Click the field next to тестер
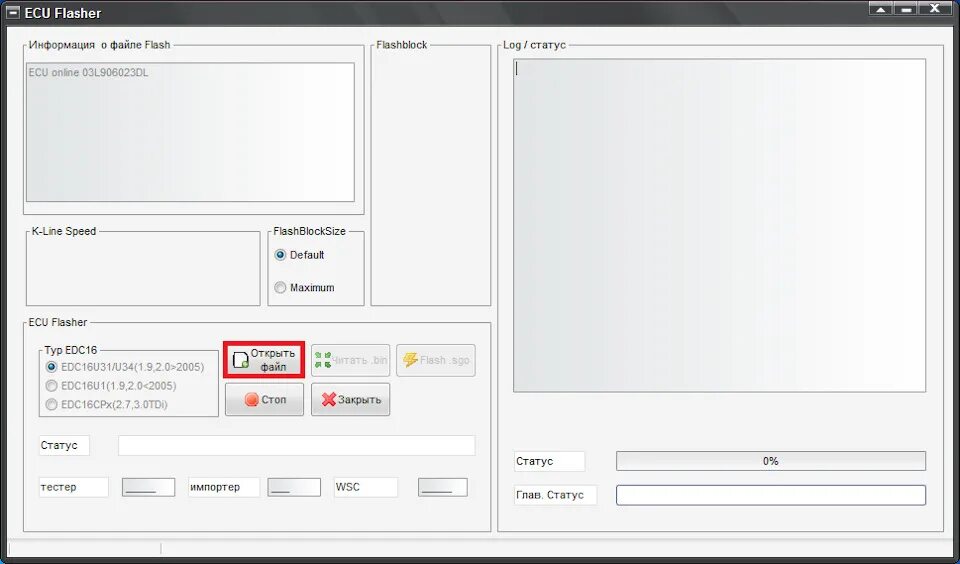Screen dimensions: 960x564 click(x=148, y=487)
